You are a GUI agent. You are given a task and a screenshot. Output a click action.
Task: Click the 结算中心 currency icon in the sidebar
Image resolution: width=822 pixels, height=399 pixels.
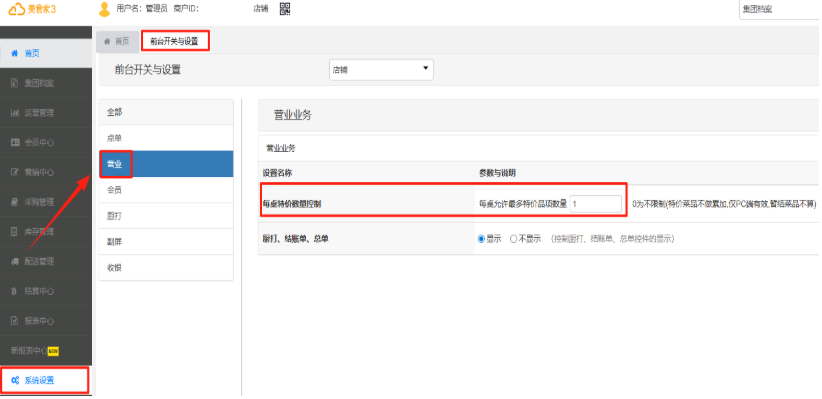(15, 291)
